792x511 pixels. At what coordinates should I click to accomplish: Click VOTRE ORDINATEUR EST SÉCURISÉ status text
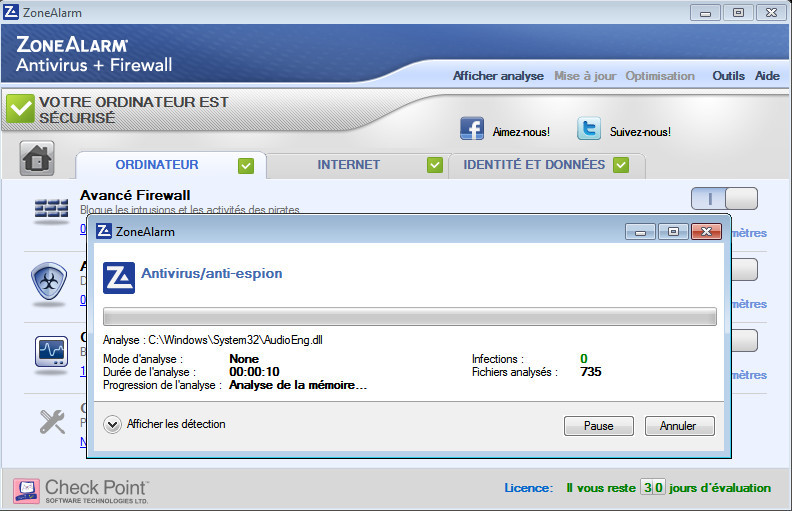click(x=133, y=110)
